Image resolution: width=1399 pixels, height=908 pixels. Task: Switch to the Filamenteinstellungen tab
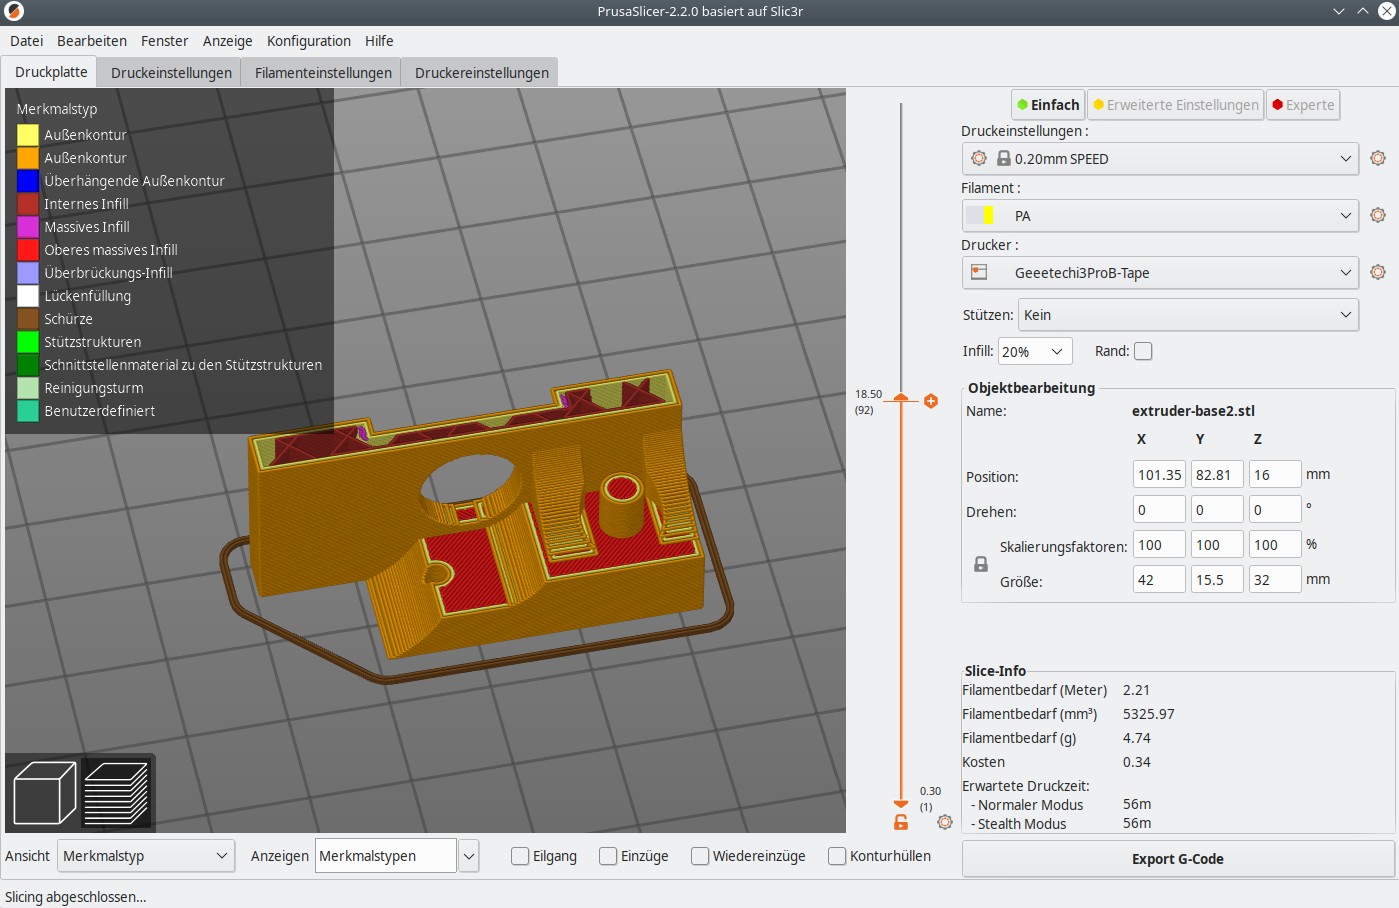click(x=323, y=73)
